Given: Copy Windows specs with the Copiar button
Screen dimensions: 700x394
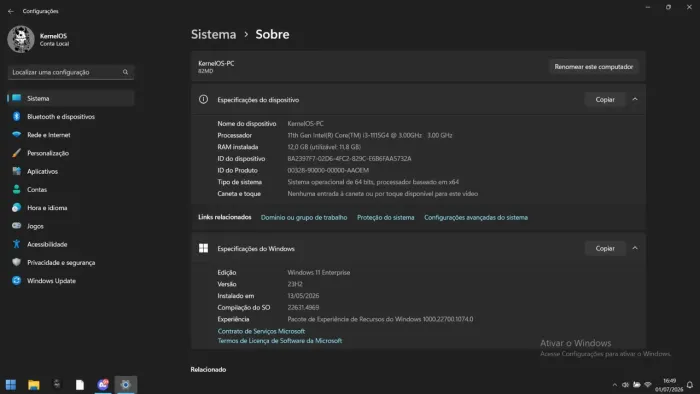Looking at the screenshot, I should point(605,248).
